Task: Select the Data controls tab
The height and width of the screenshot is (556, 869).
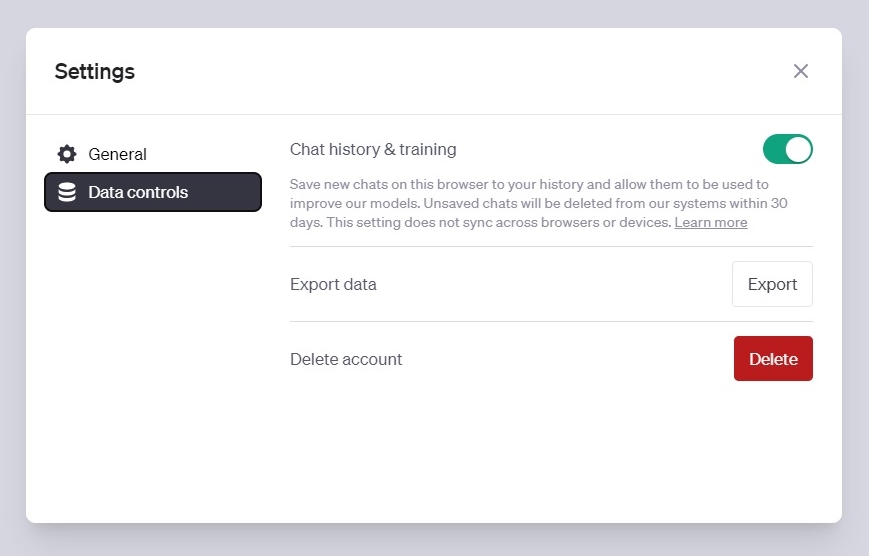Action: click(153, 192)
